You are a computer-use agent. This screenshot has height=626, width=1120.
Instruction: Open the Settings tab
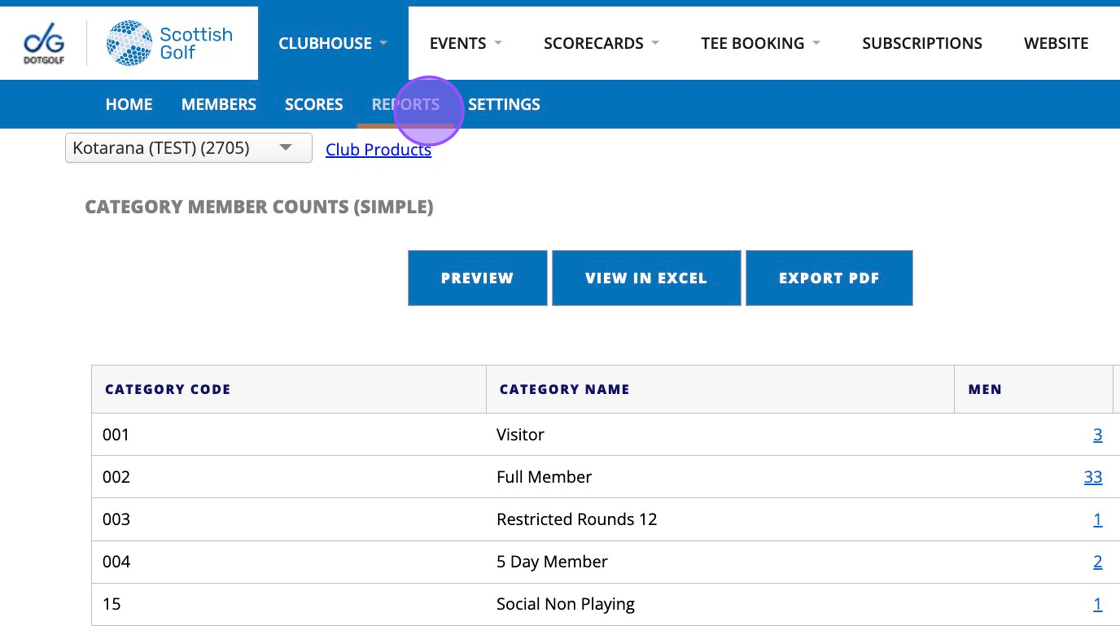504,104
